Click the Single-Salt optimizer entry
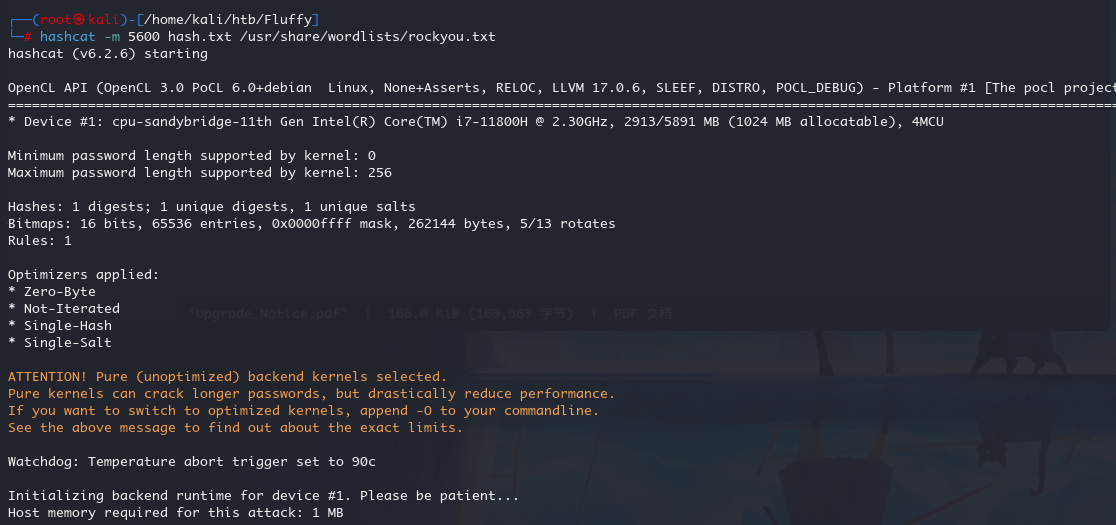Viewport: 1116px width, 525px height. pyautogui.click(x=60, y=343)
